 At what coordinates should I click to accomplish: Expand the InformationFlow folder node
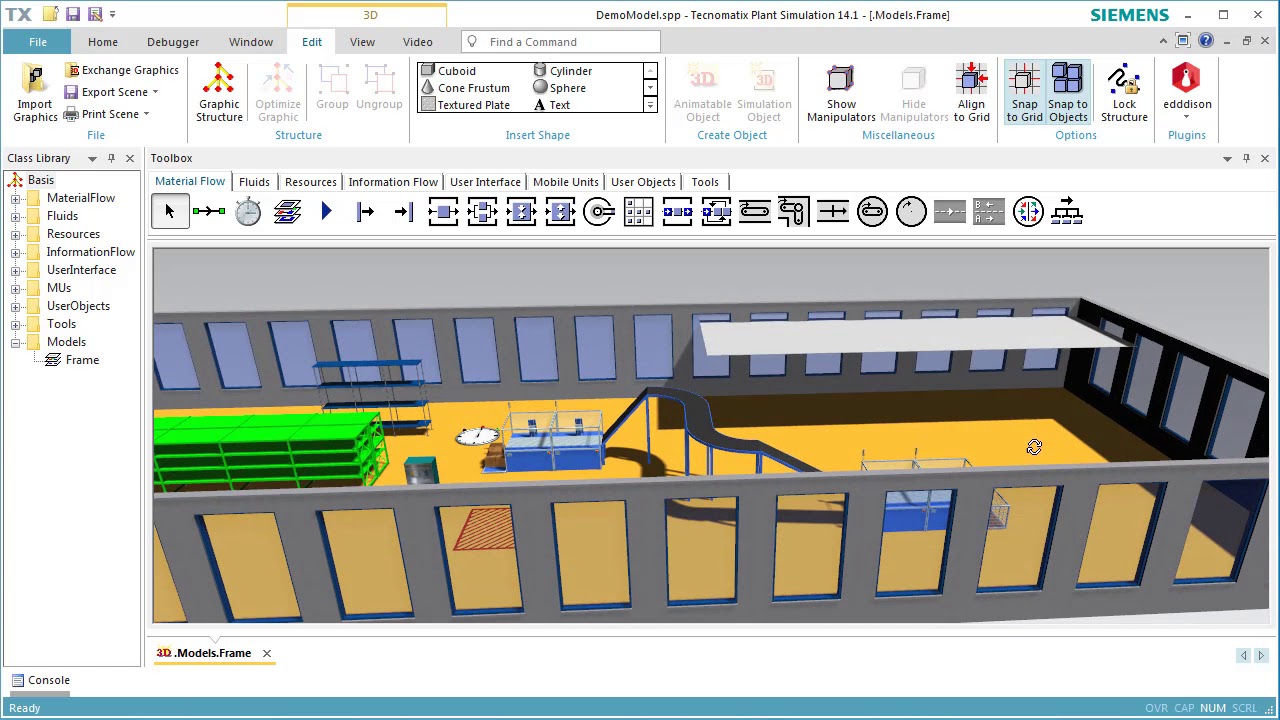tap(16, 252)
